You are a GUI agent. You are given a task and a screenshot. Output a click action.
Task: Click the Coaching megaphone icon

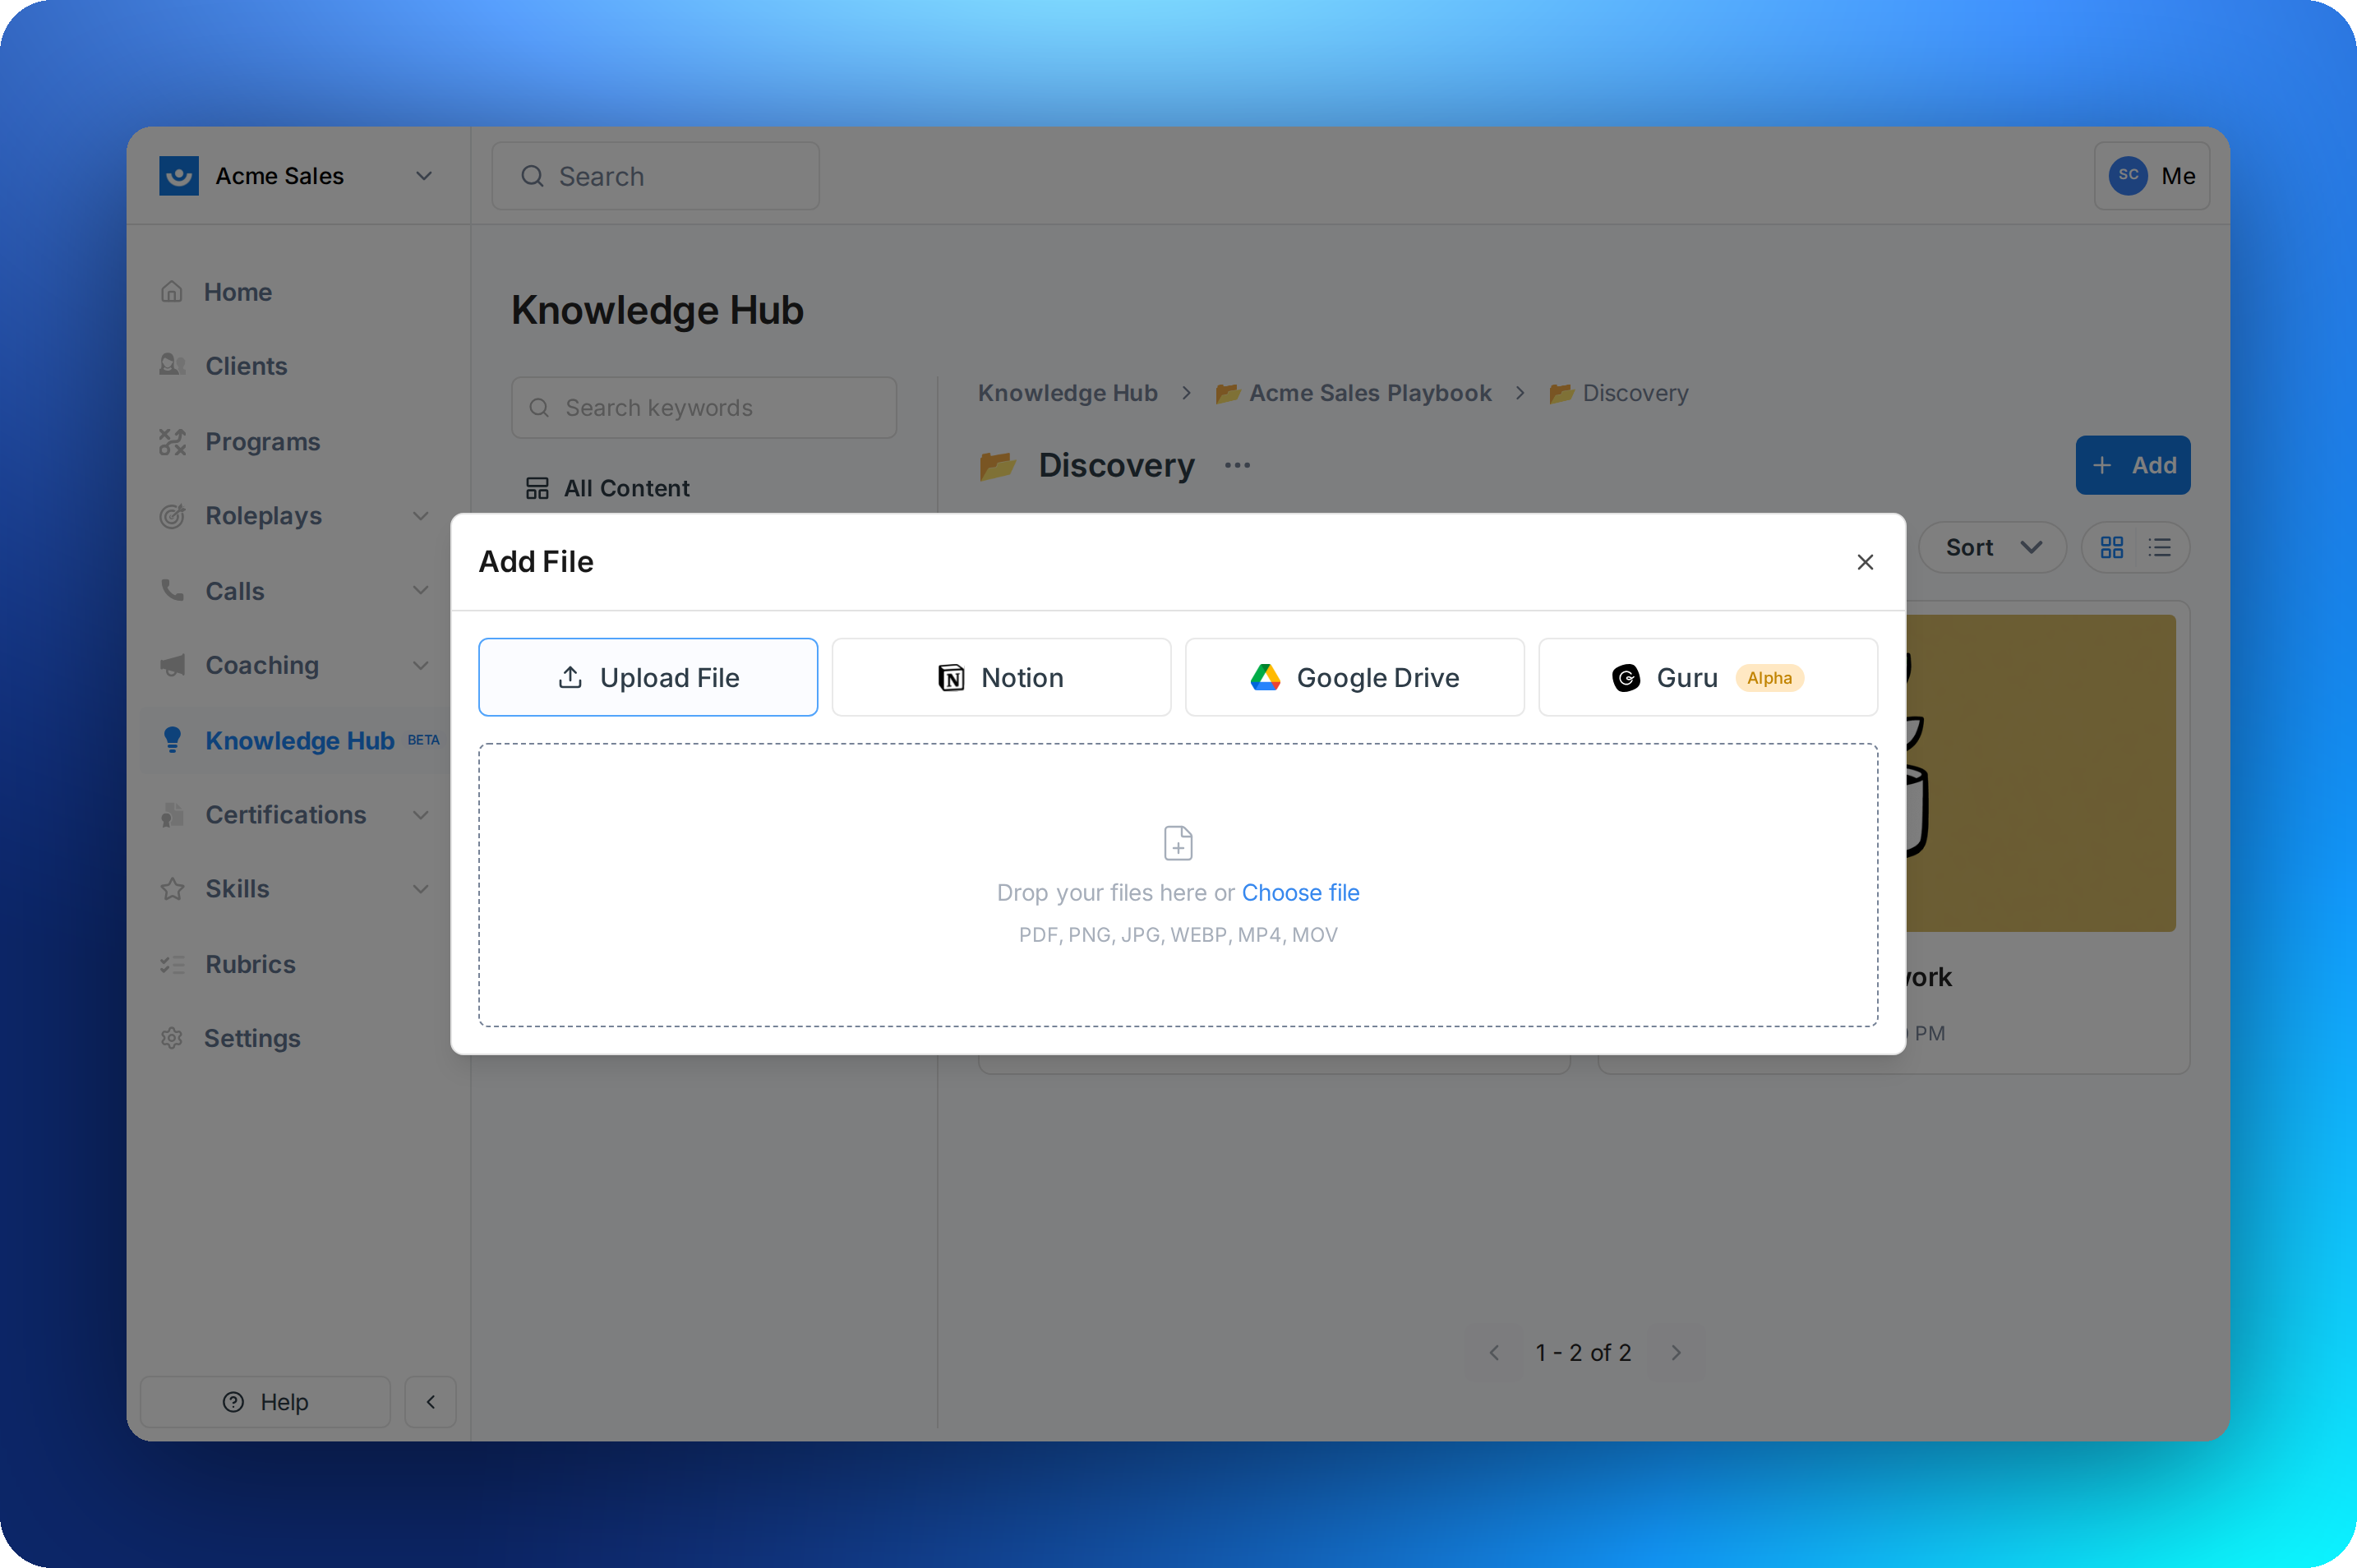172,665
